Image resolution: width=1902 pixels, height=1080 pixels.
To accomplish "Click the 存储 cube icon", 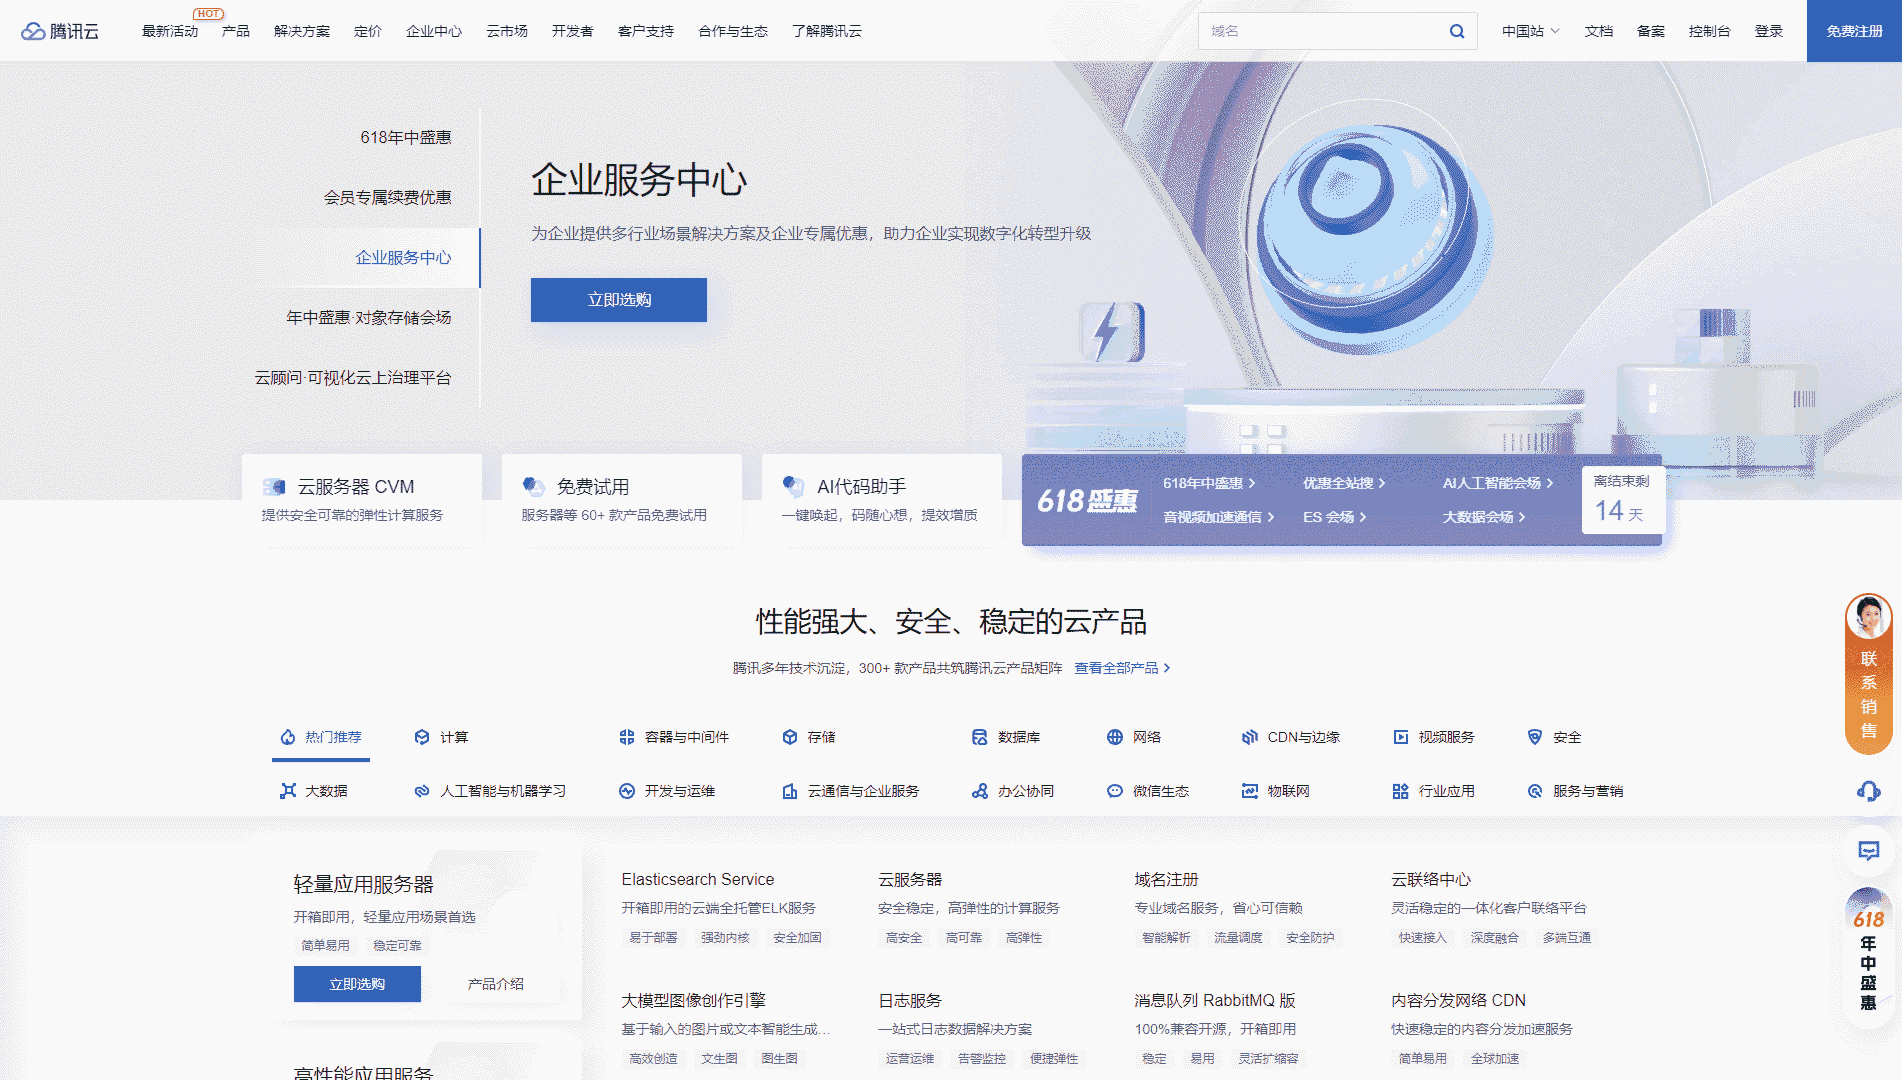I will point(790,737).
